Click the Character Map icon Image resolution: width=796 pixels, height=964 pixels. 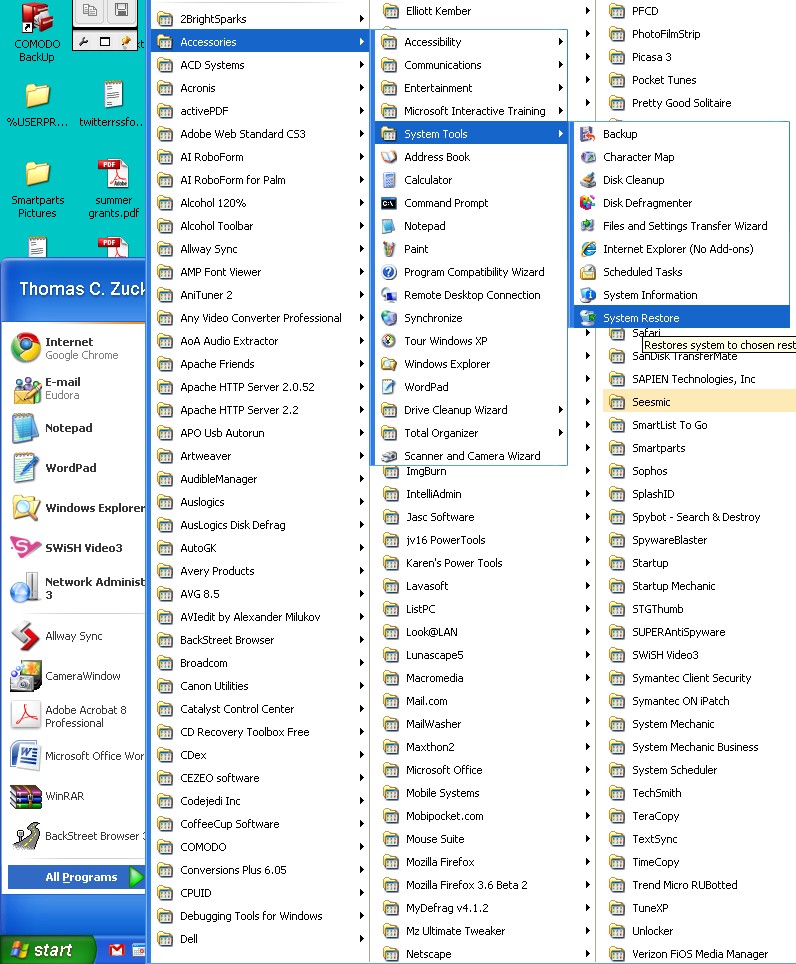(x=588, y=157)
